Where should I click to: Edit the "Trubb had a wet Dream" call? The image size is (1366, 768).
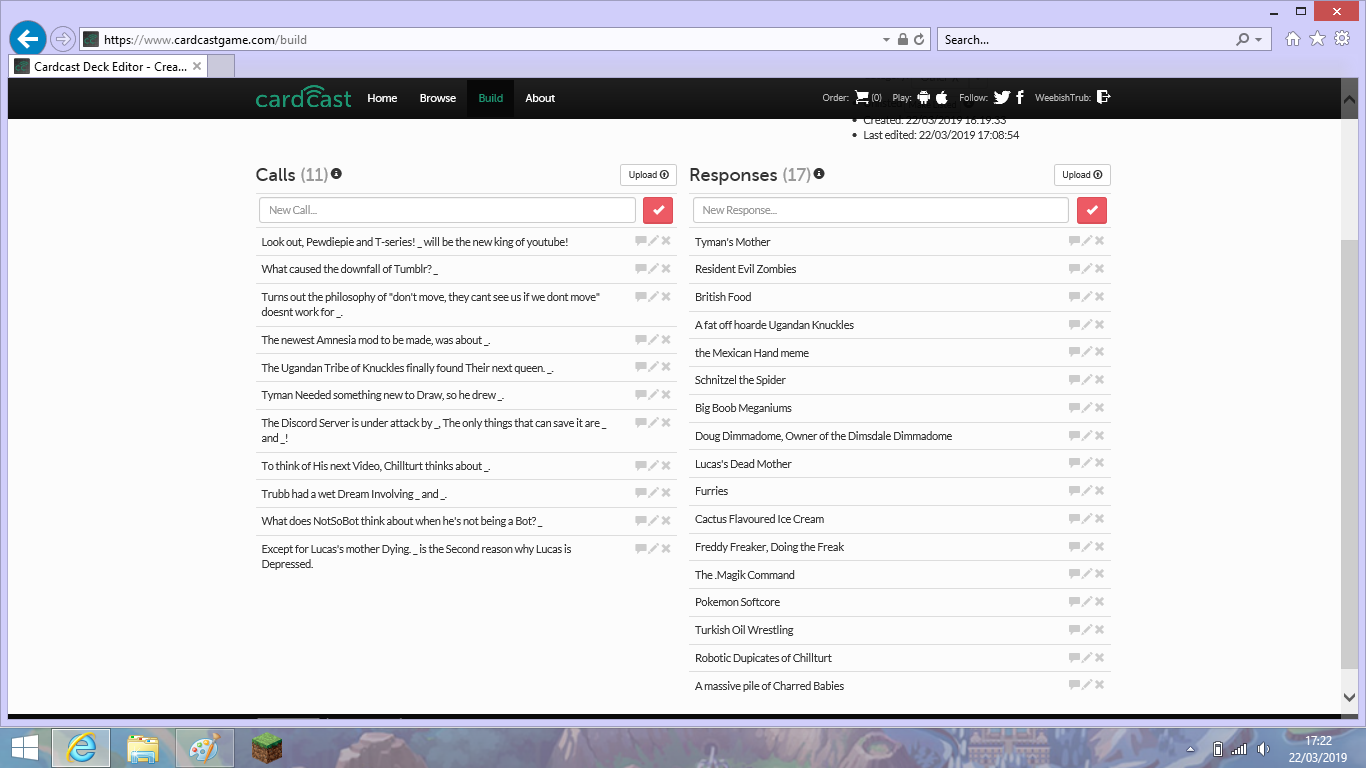[x=653, y=493]
